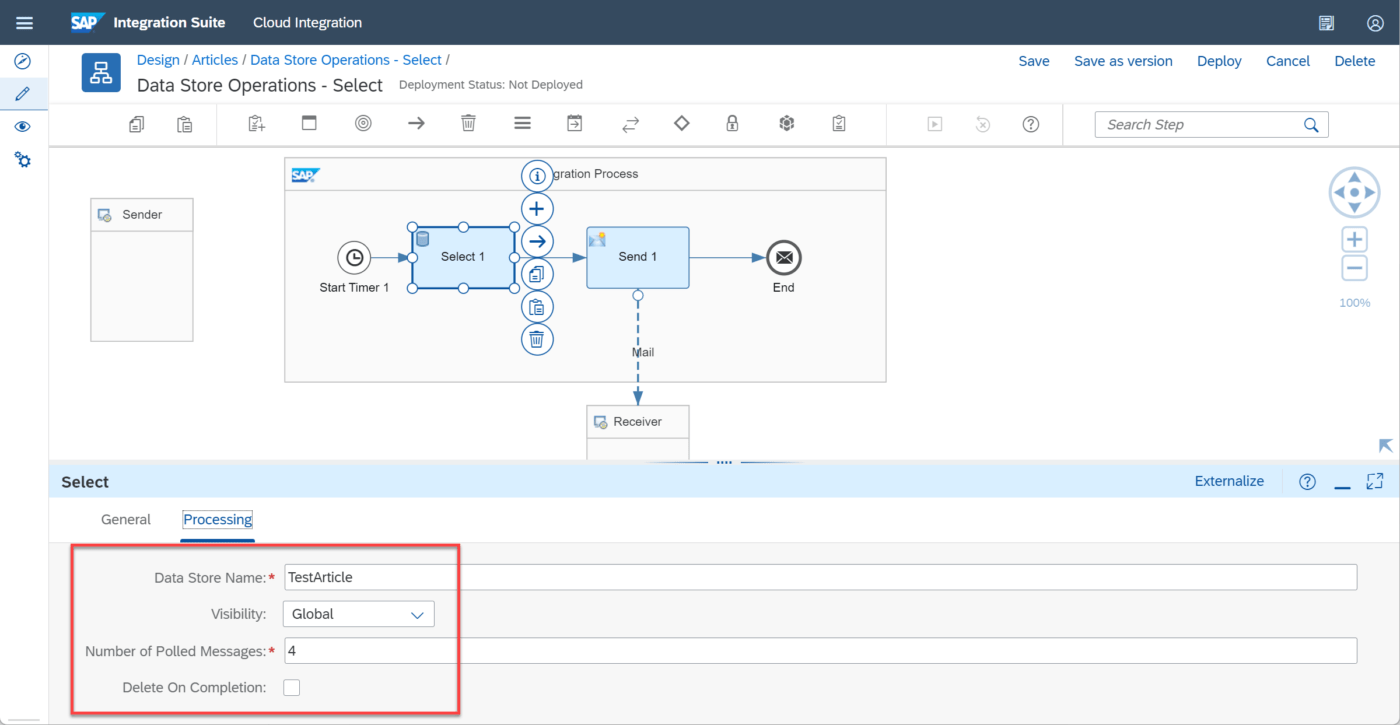Click the canvas pan navigation wheel

pyautogui.click(x=1355, y=192)
